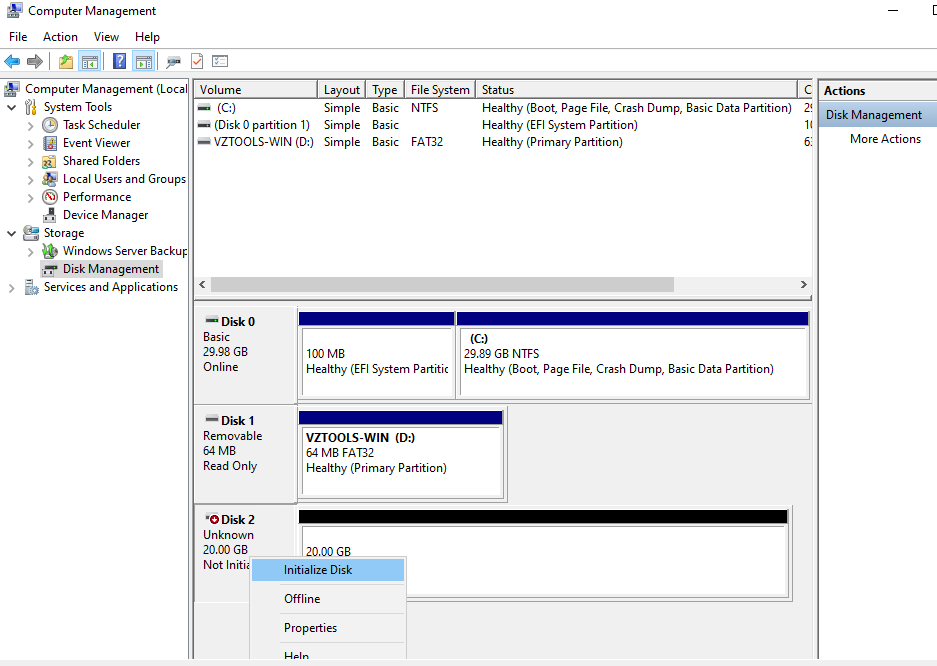Click the Windows Server Backup icon
Screen dimensions: 937x666
50,251
